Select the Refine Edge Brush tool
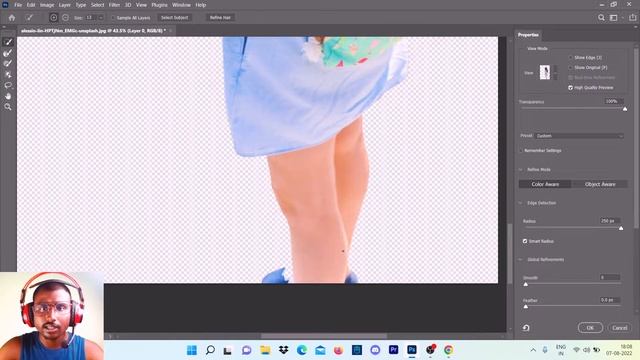640x360 pixels. click(8, 53)
